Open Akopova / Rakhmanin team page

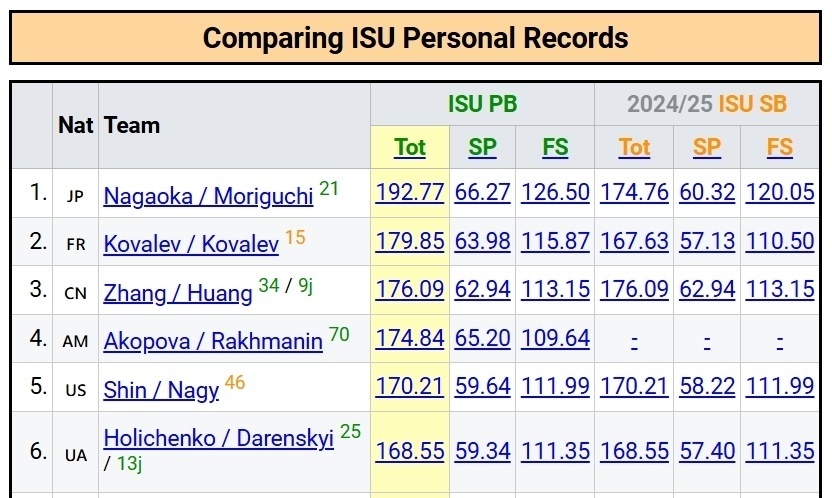[213, 340]
